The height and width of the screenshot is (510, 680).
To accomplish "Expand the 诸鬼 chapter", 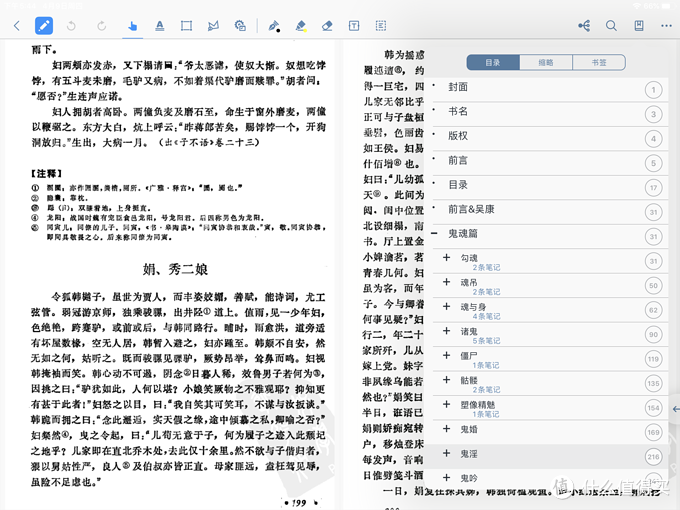I will (x=446, y=331).
